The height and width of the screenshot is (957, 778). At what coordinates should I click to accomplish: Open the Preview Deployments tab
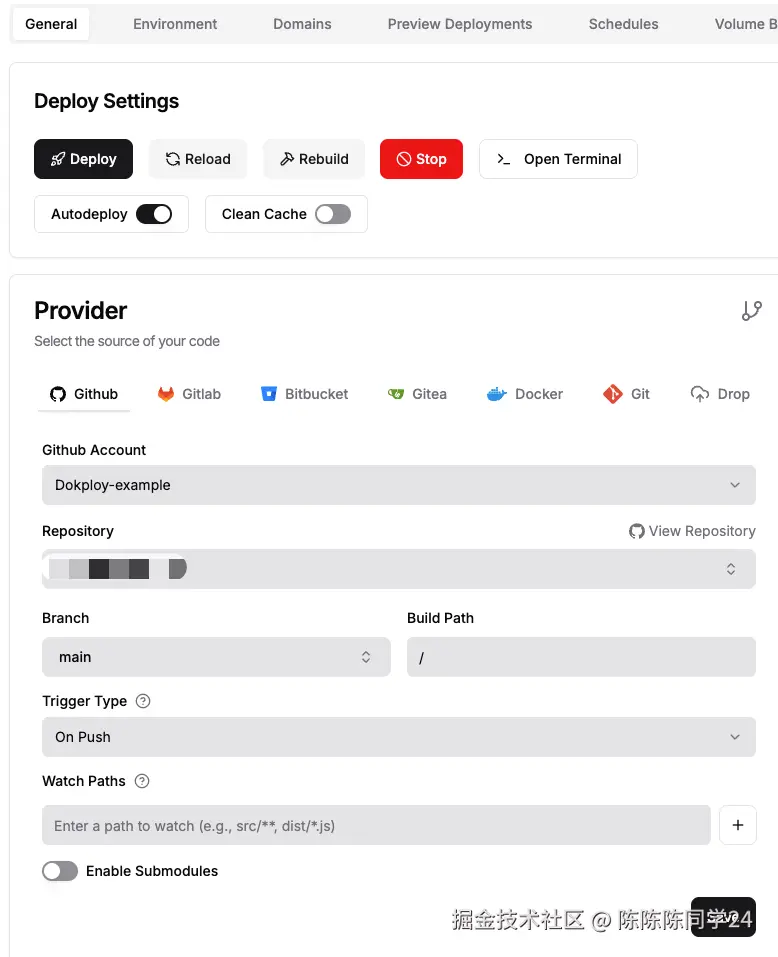[x=460, y=24]
